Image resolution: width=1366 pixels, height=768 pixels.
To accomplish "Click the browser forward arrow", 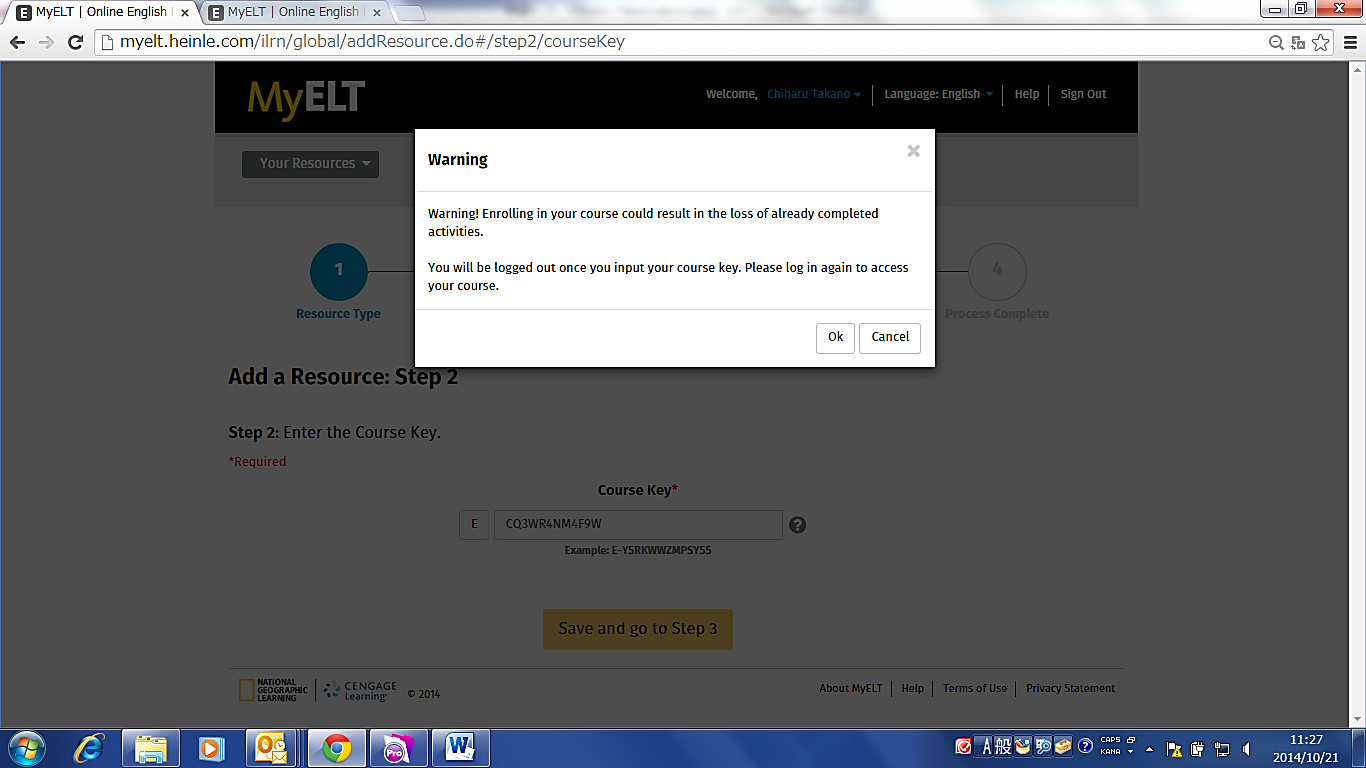I will 46,42.
